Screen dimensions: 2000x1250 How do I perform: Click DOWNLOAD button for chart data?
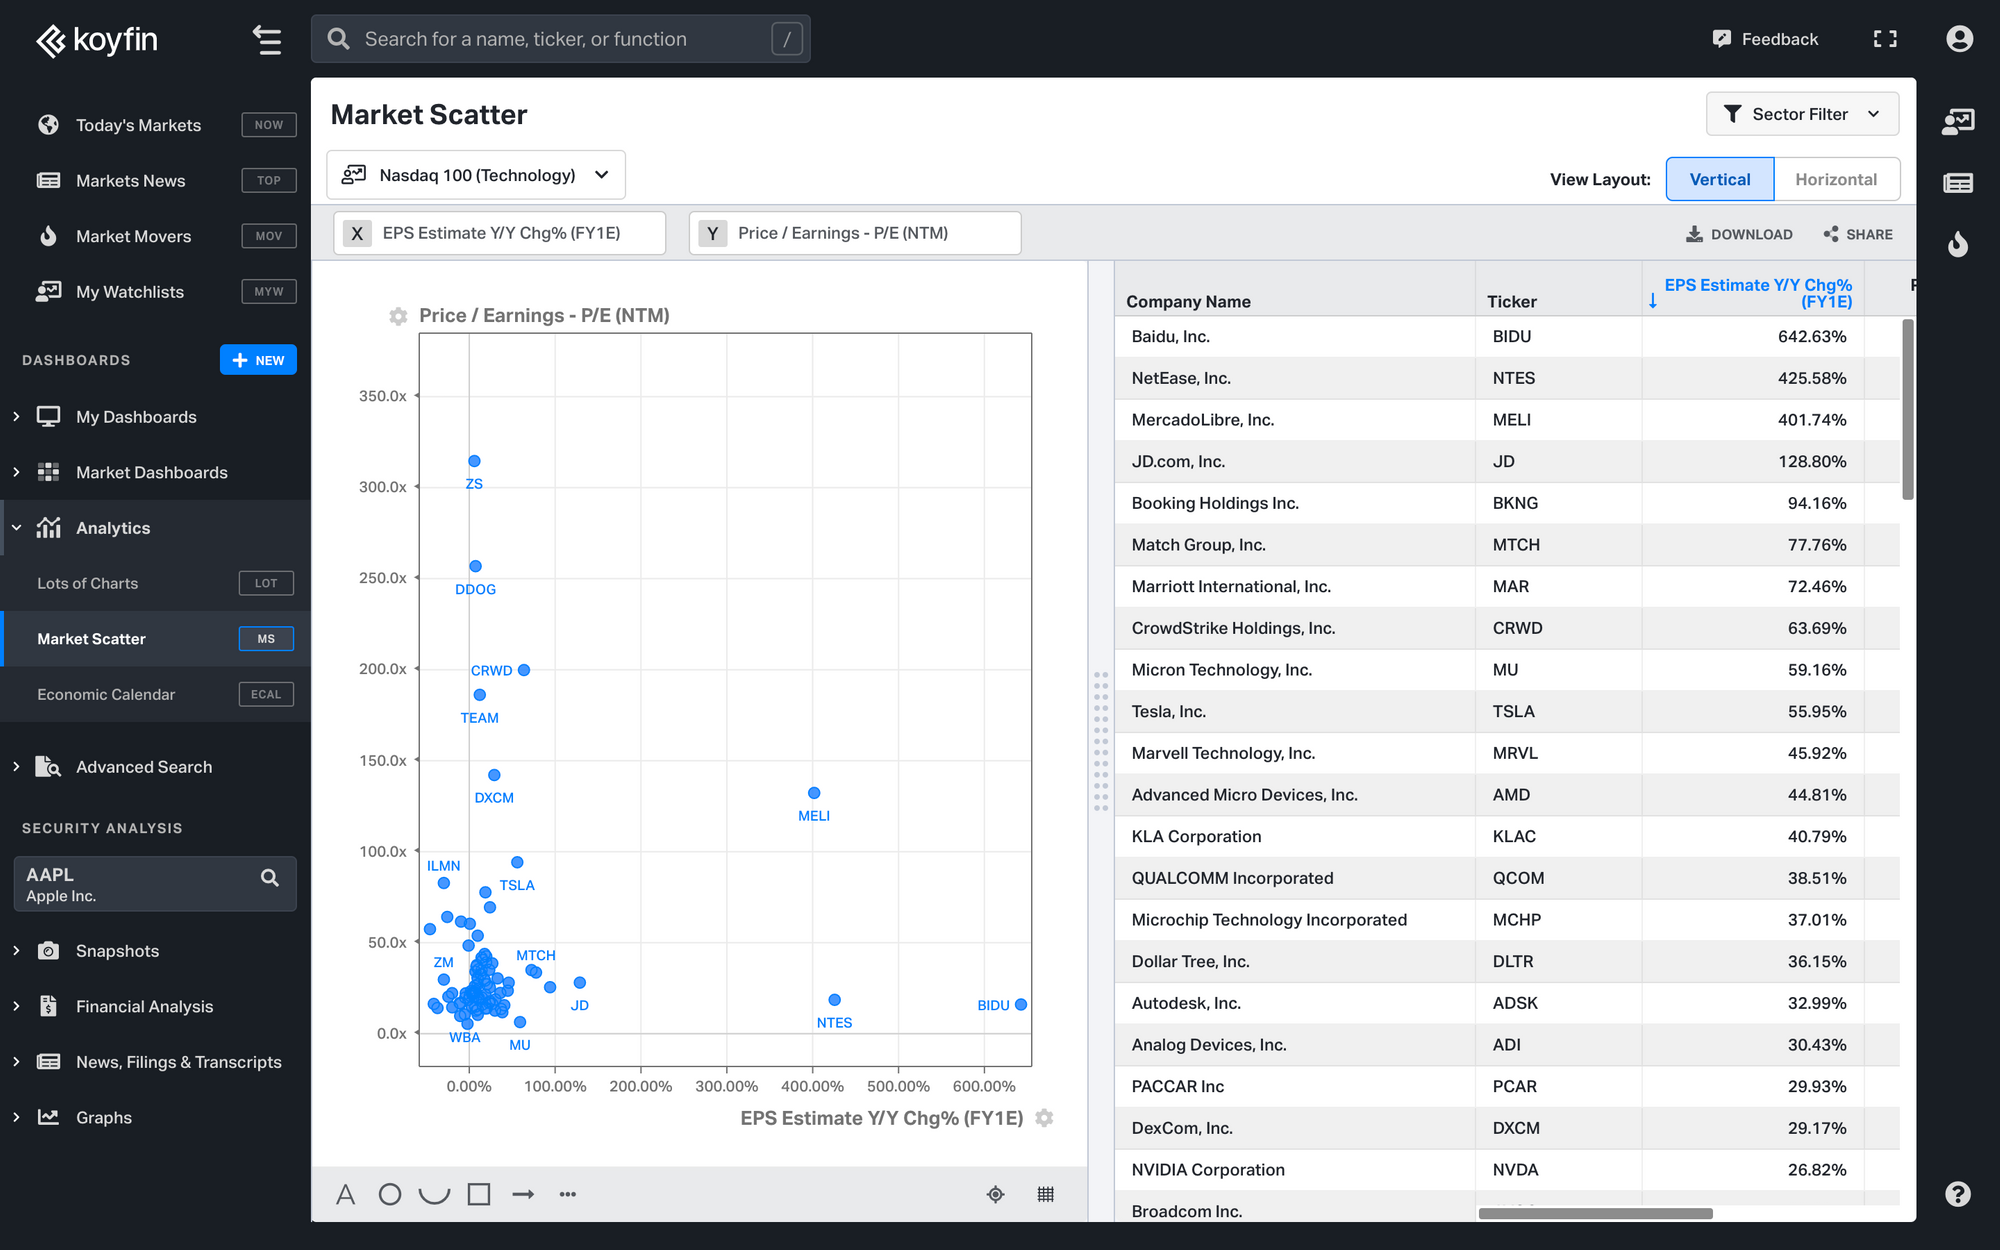pos(1739,233)
